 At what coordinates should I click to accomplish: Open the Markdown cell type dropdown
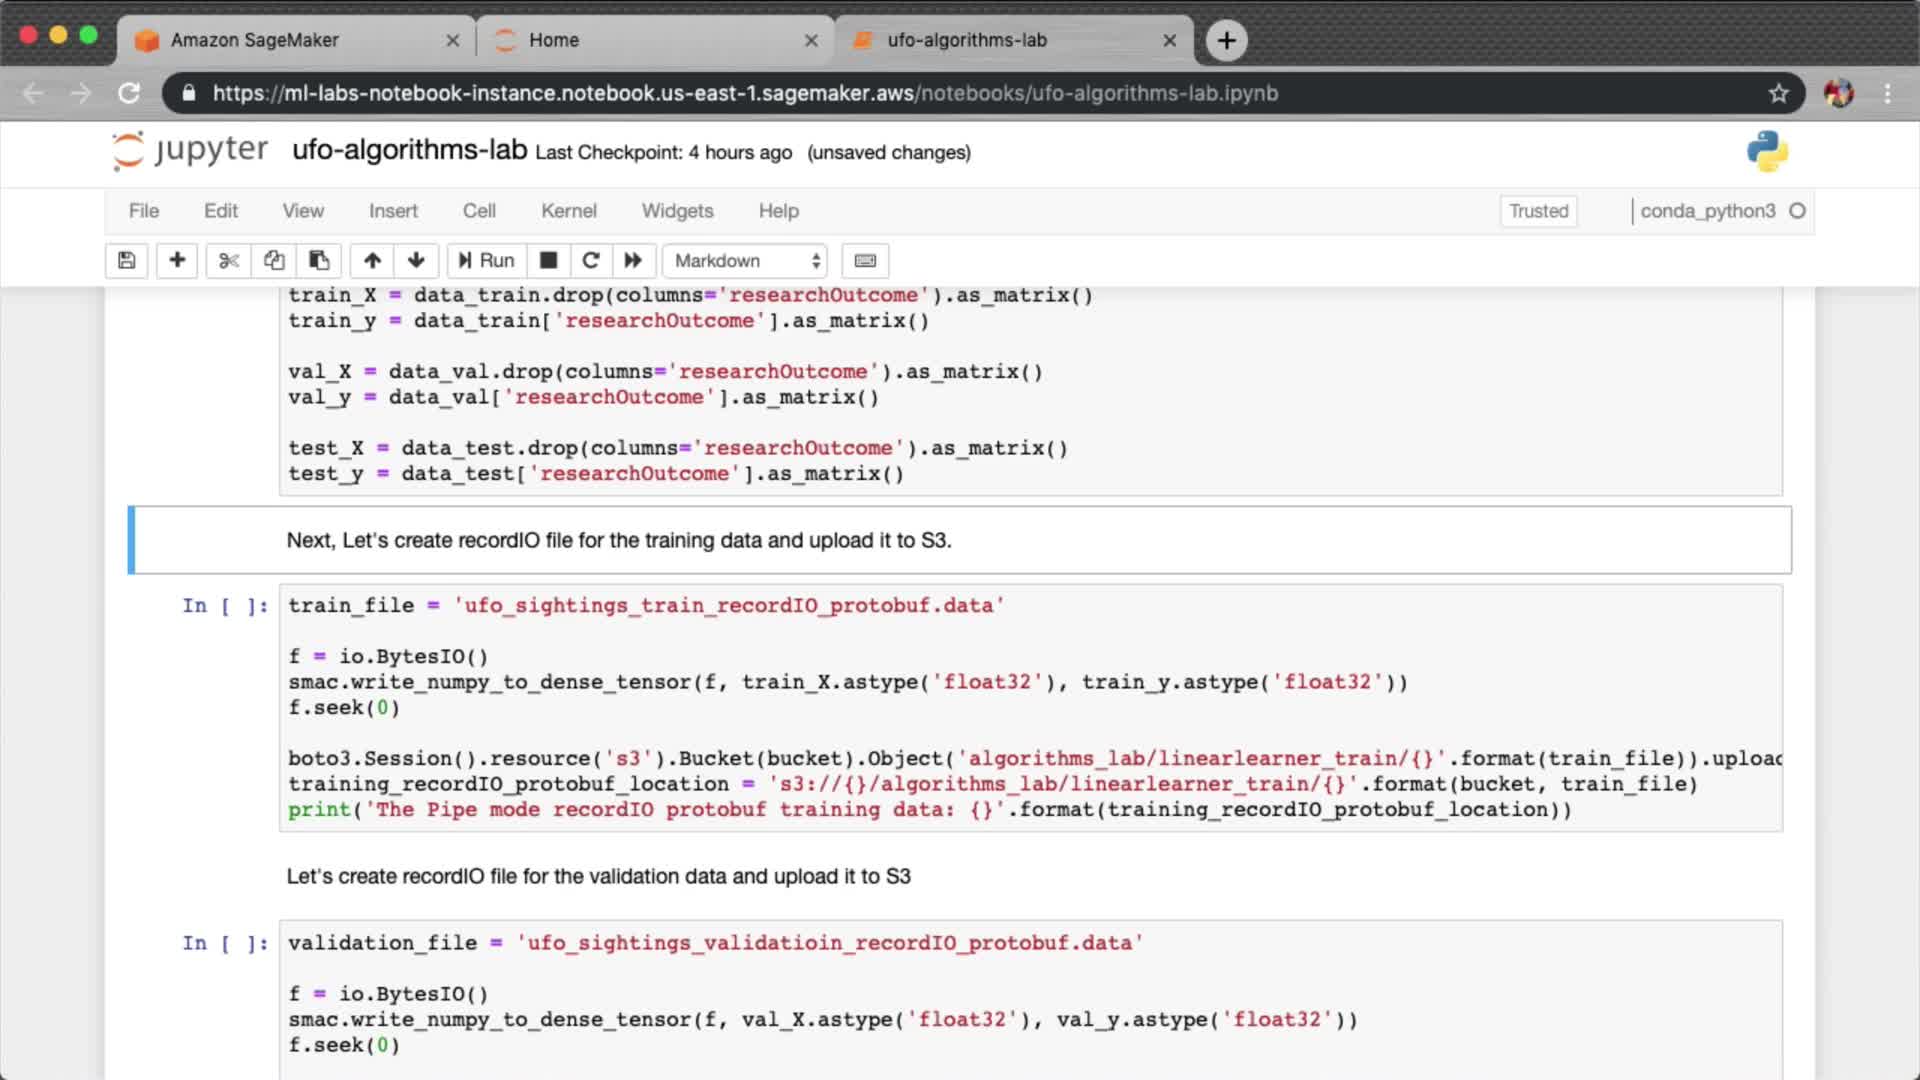pos(746,261)
